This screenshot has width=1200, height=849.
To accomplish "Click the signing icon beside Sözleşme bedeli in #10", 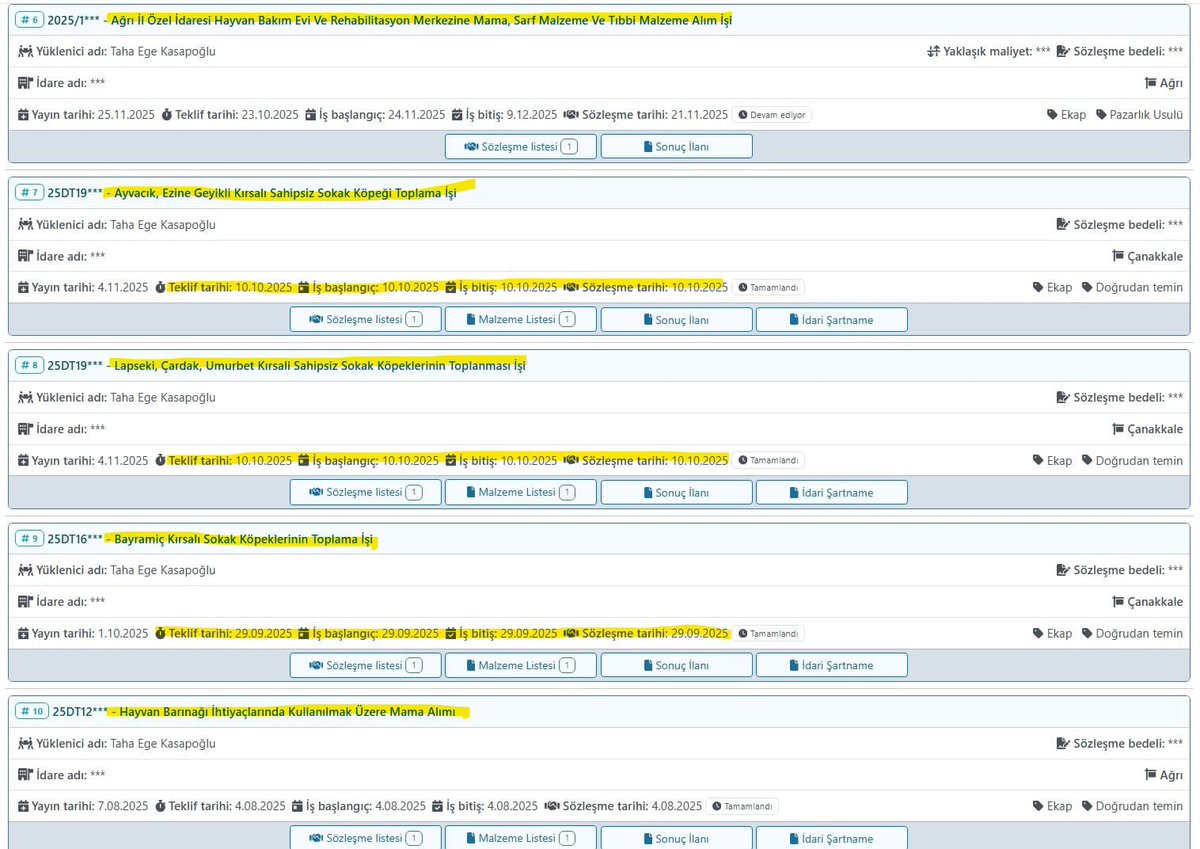I will pos(1064,743).
